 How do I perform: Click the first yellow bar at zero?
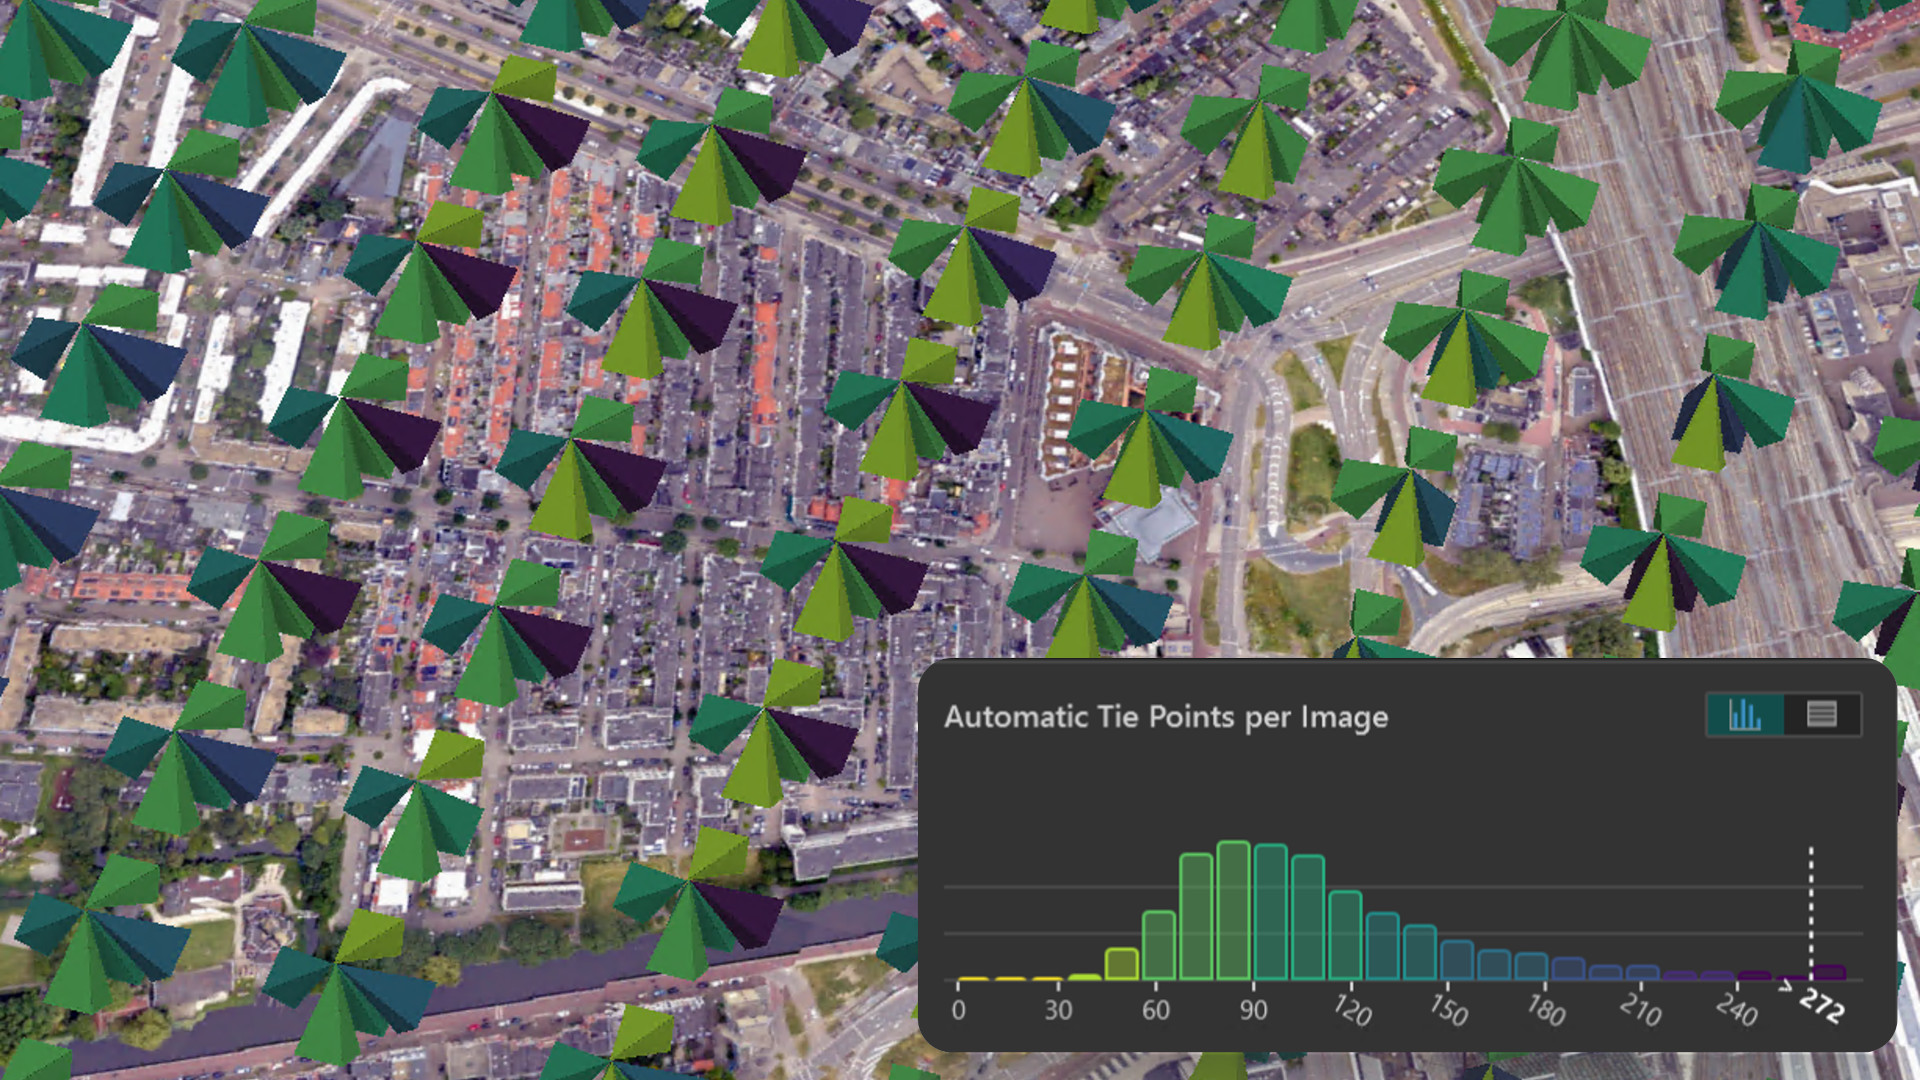[x=973, y=978]
